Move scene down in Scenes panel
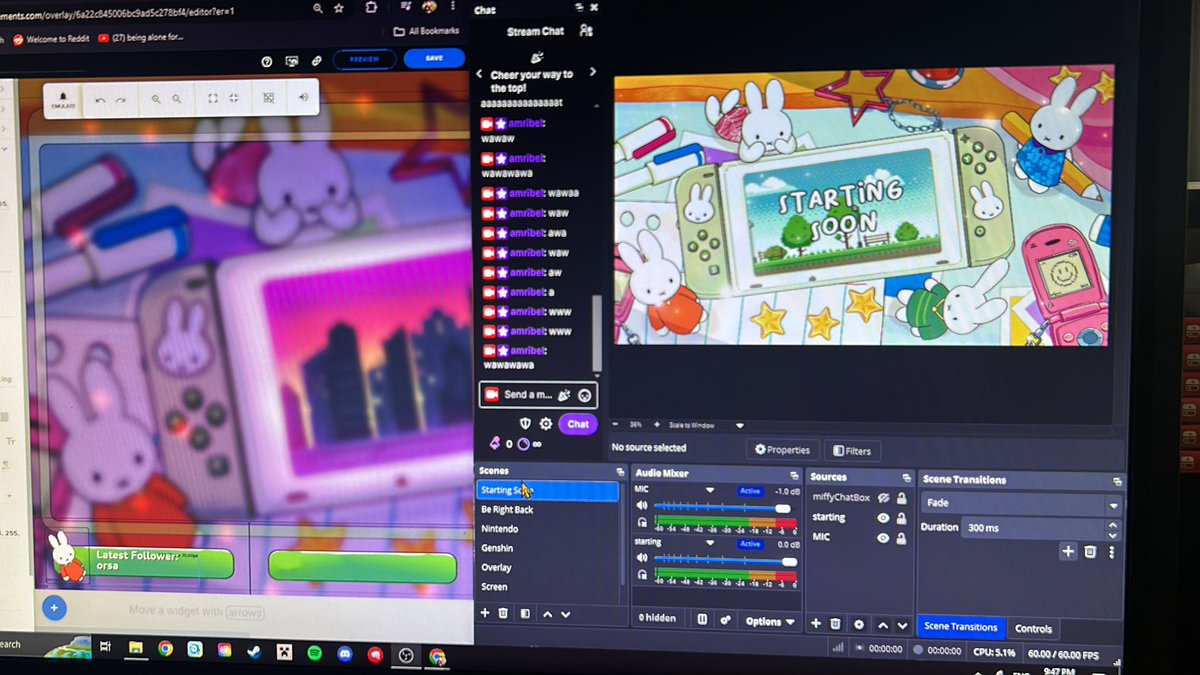The width and height of the screenshot is (1200, 675). coord(565,614)
